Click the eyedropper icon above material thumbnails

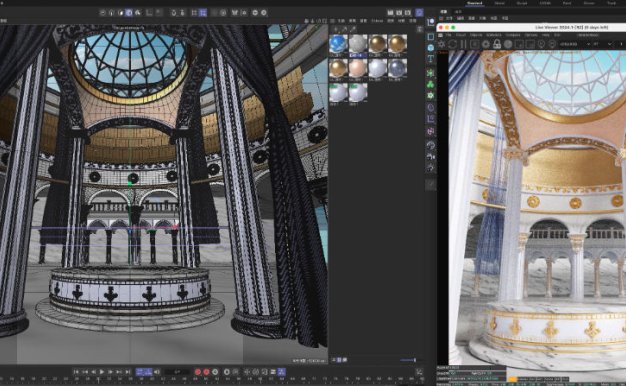[353, 29]
